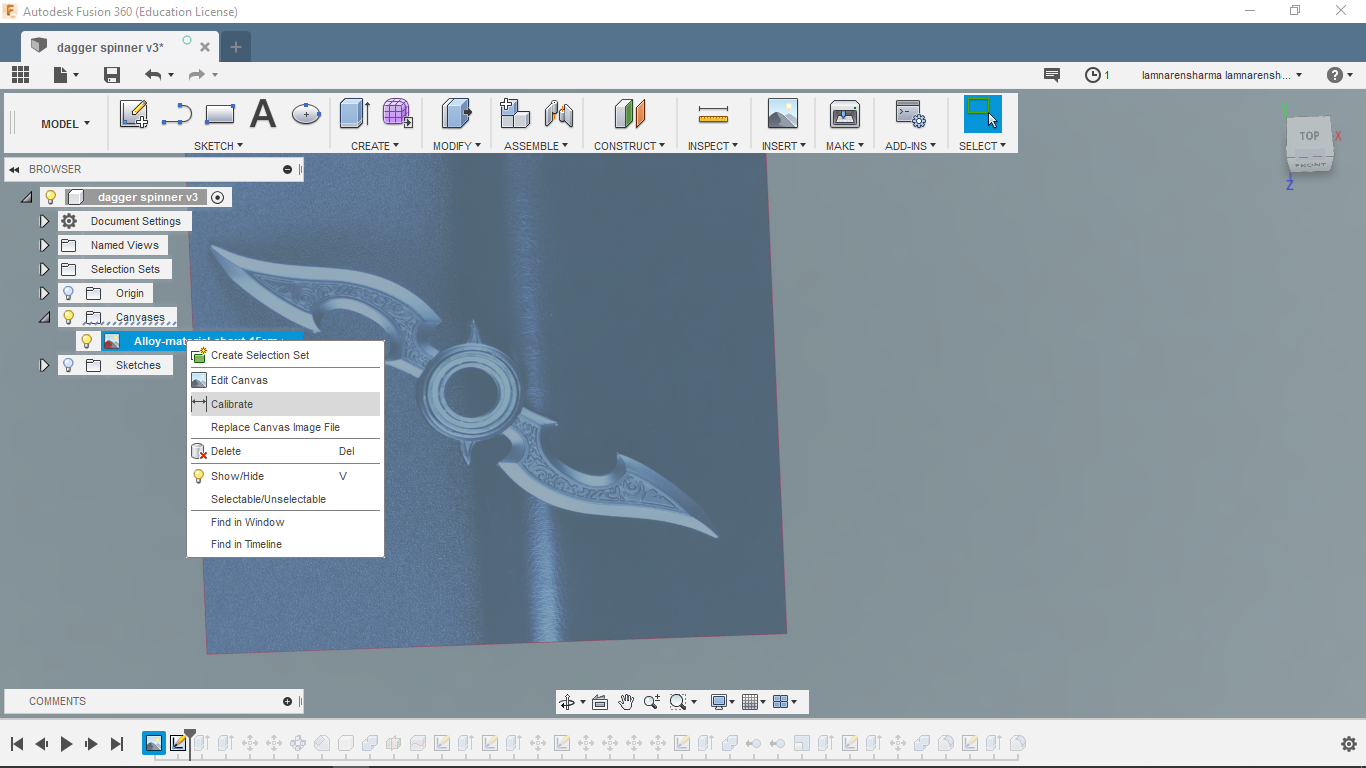Open the 3D Print make tool
The image size is (1366, 768).
pos(845,114)
